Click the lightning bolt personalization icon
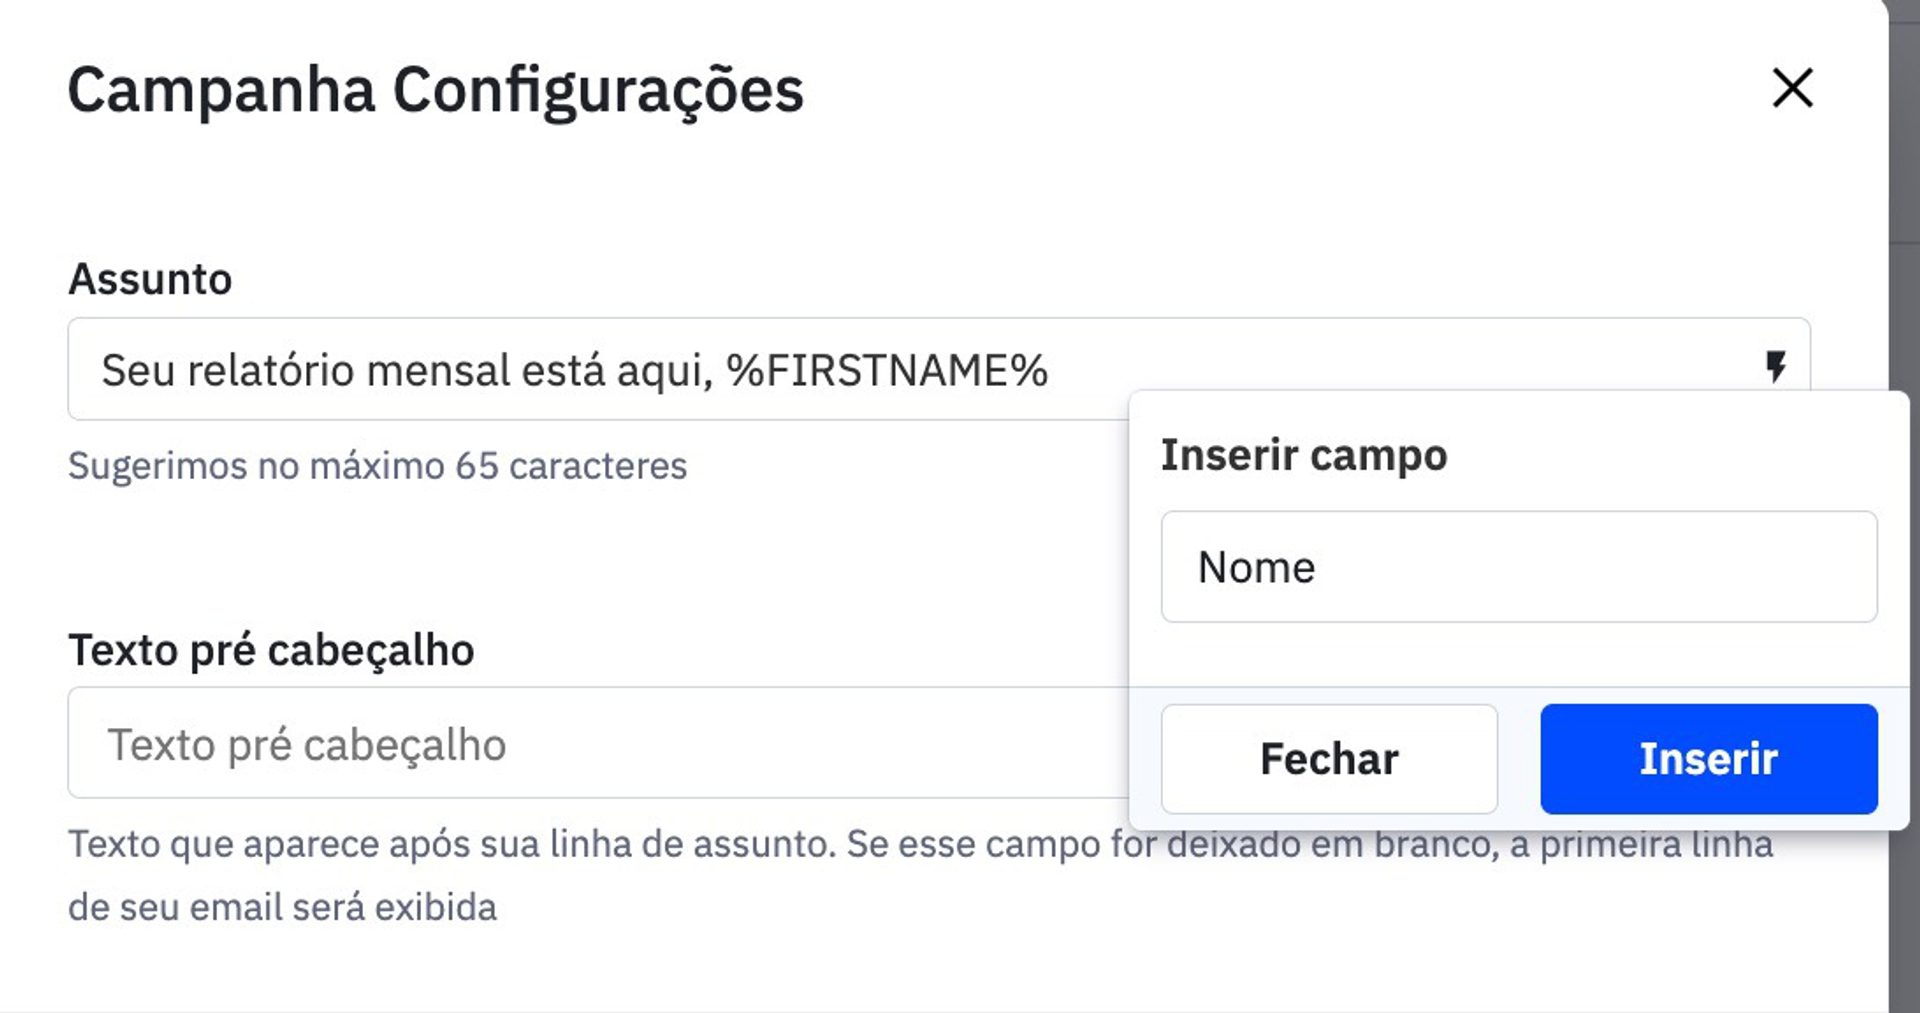The width and height of the screenshot is (1920, 1013). [x=1775, y=367]
